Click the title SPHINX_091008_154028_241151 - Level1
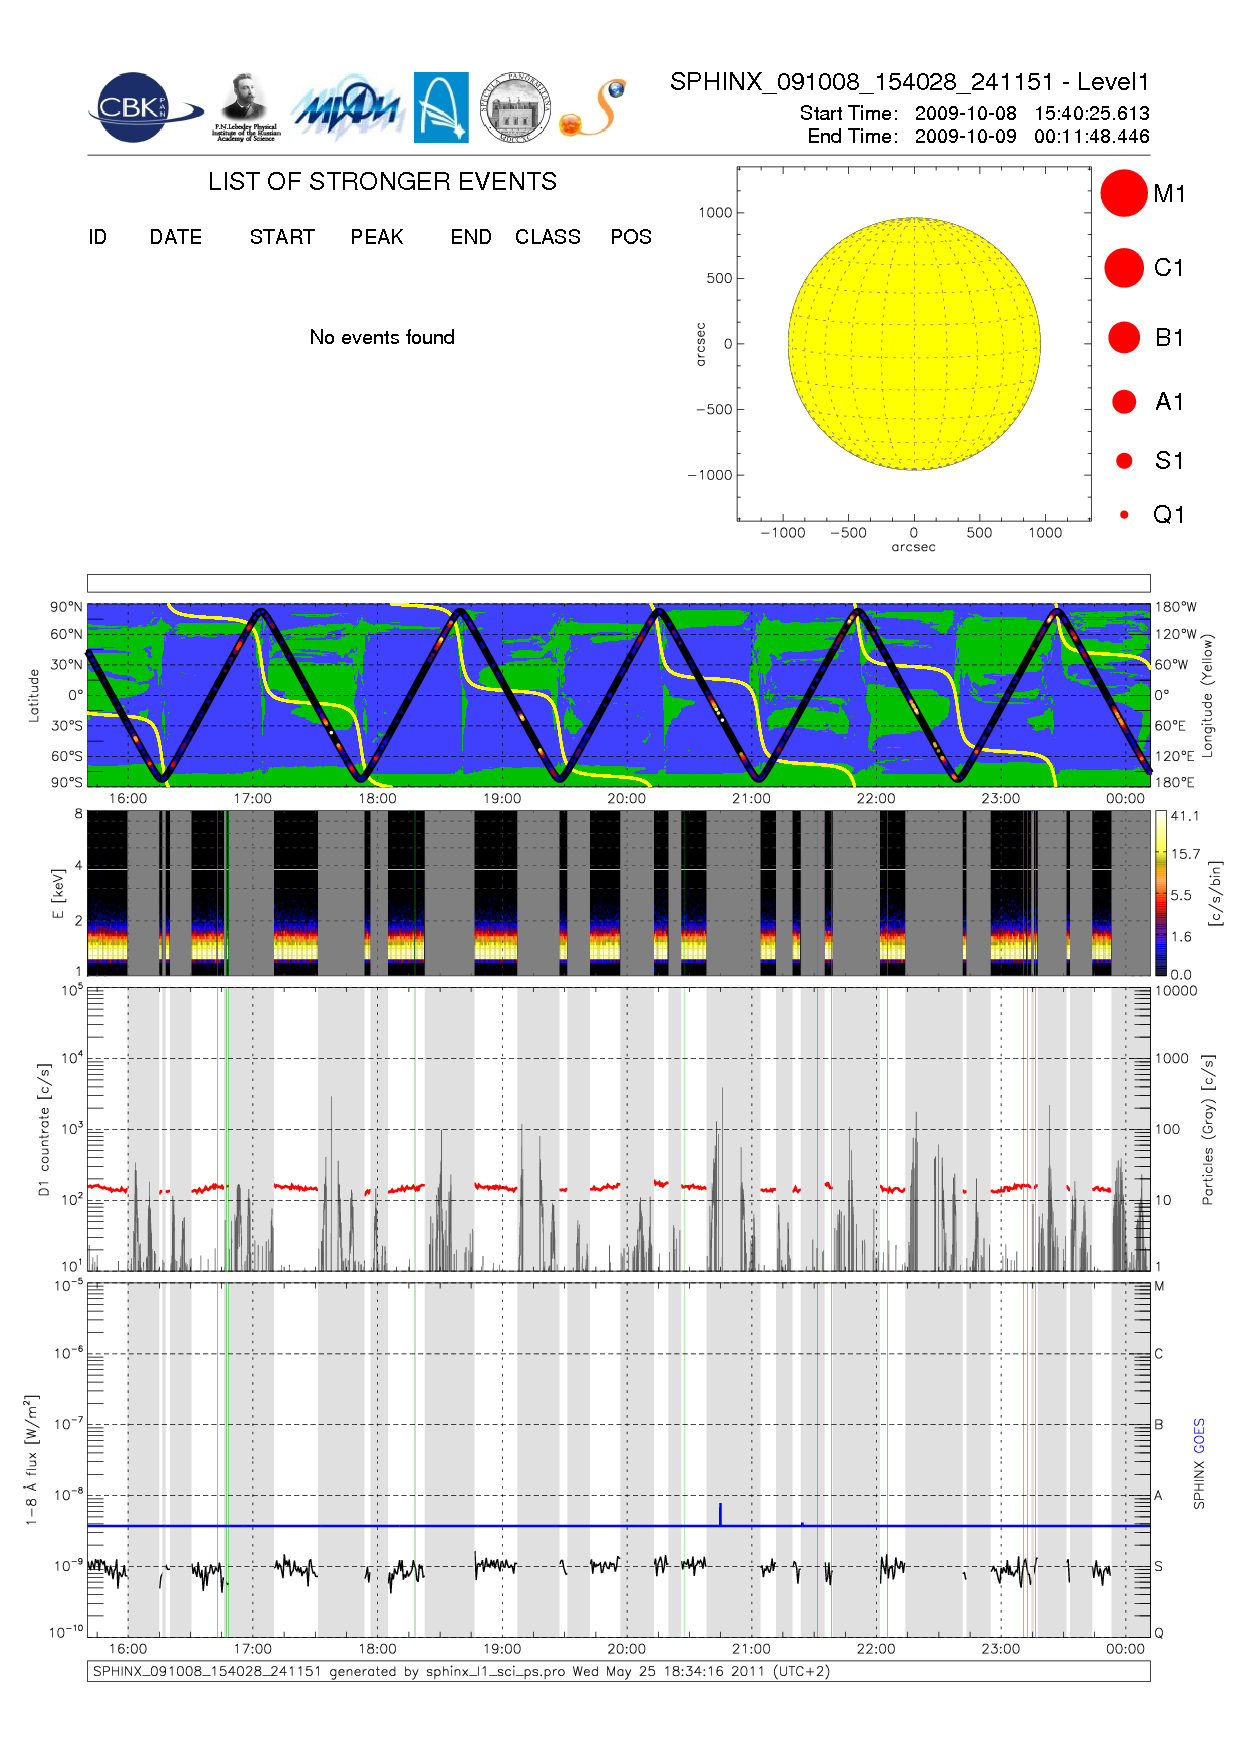Viewport: 1240px width, 1754px height. tap(910, 82)
